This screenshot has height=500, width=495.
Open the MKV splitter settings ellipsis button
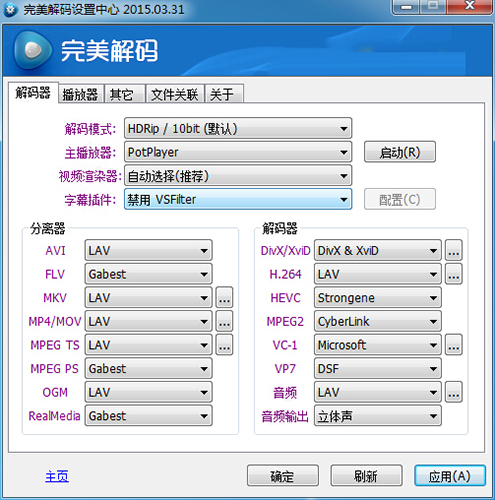[x=224, y=297]
